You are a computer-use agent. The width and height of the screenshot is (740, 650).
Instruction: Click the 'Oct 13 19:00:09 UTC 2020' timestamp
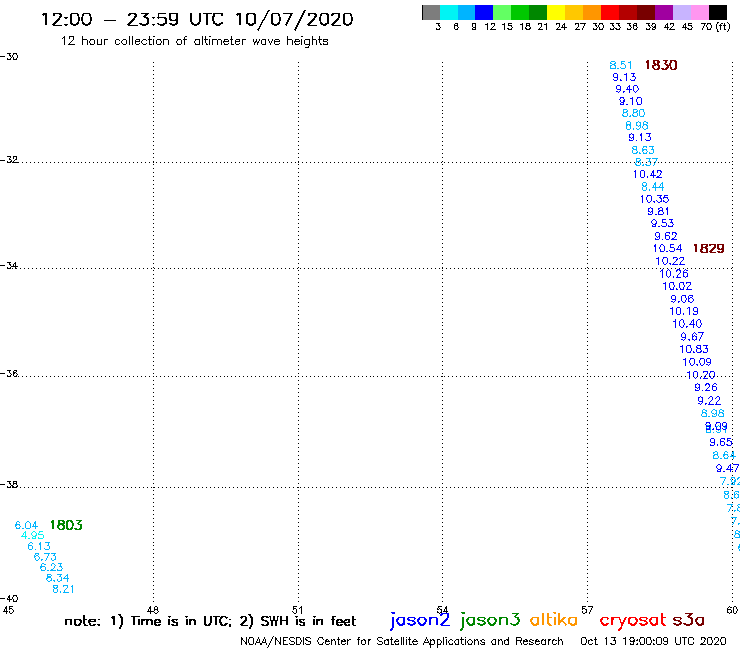point(653,641)
